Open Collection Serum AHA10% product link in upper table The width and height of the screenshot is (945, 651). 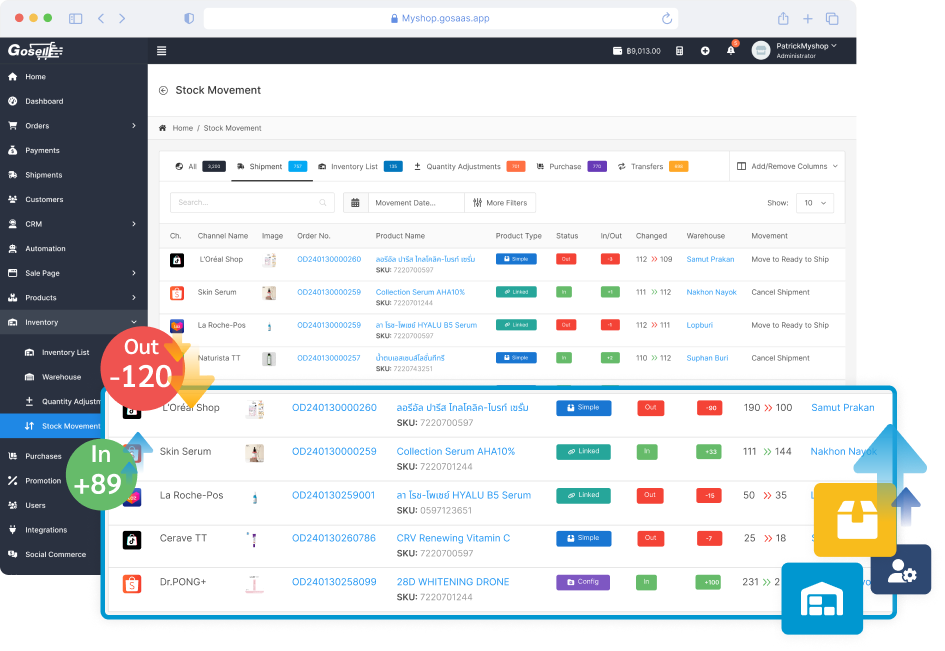coord(420,292)
